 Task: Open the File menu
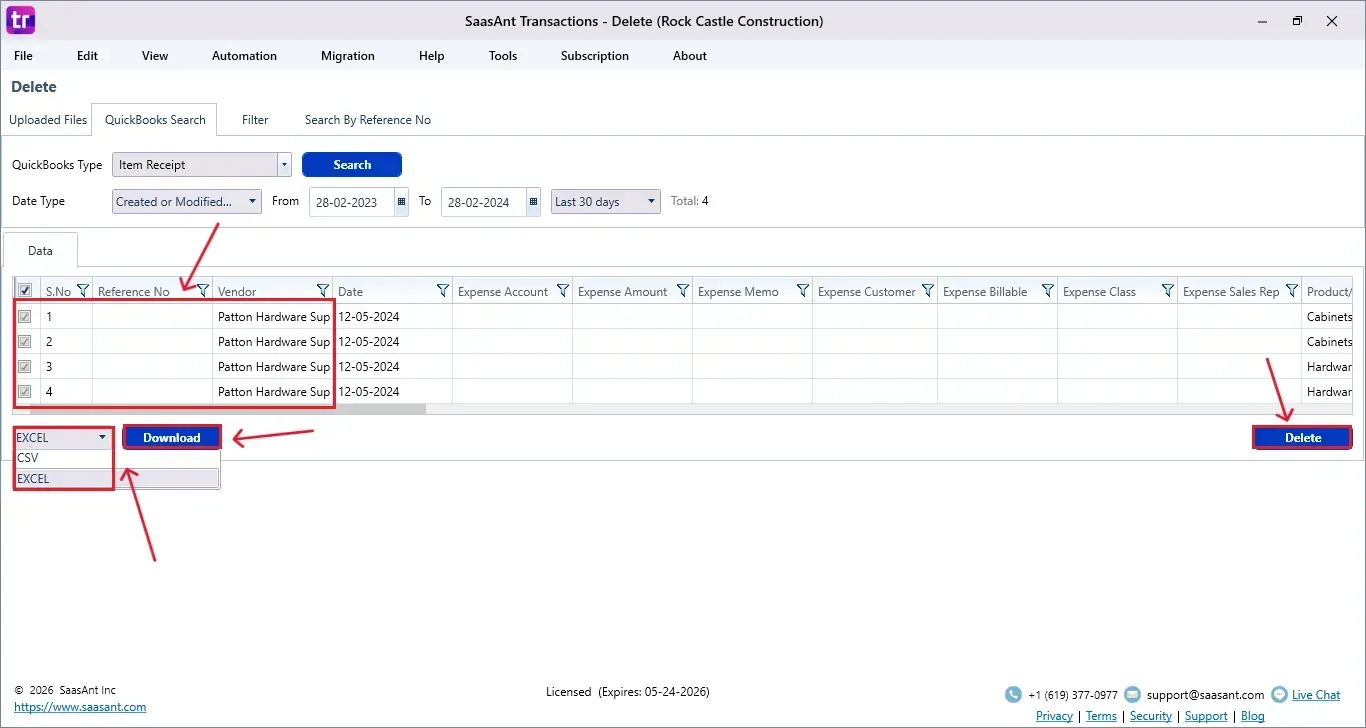(23, 56)
